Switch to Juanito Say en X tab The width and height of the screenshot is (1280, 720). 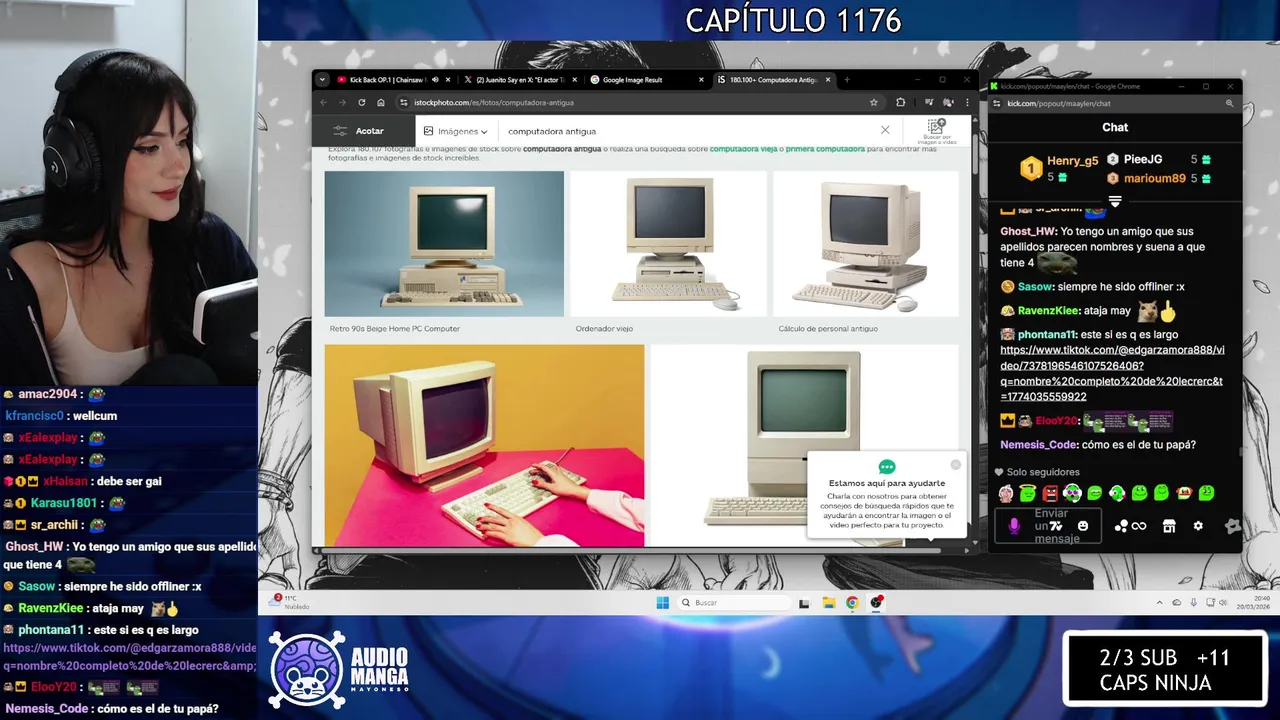[x=520, y=80]
